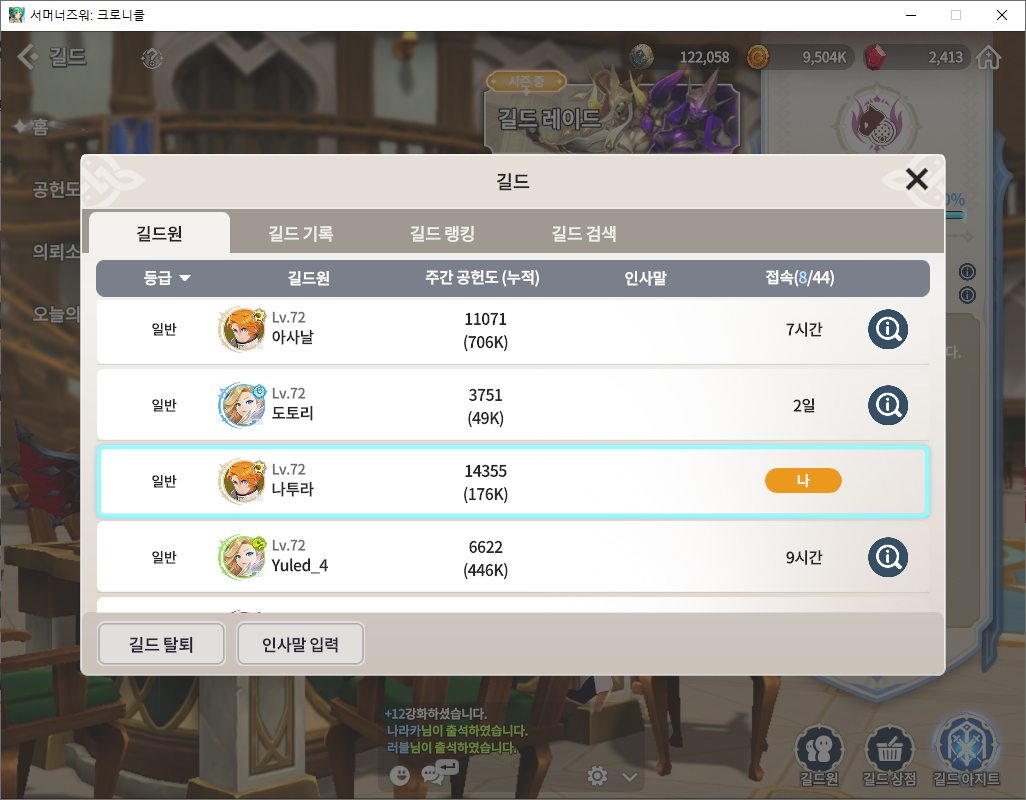Open info for member 도토리
1026x800 pixels.
point(887,405)
